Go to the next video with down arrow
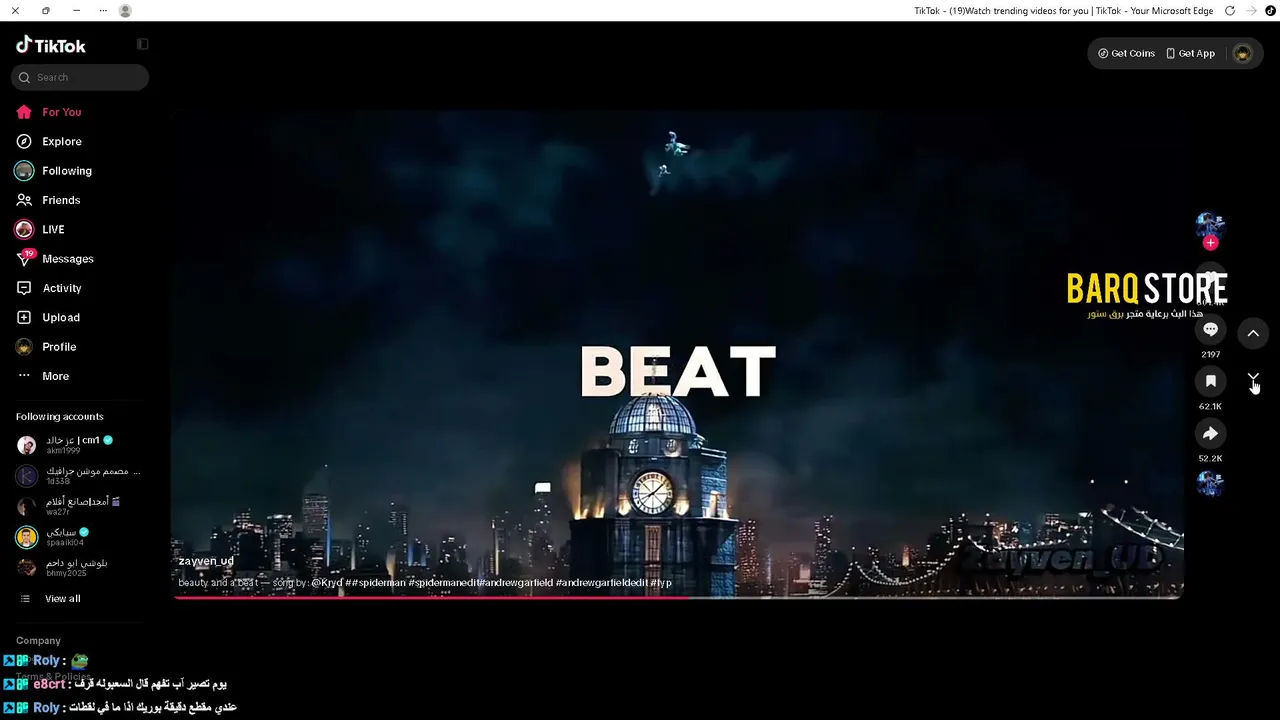Image resolution: width=1280 pixels, height=720 pixels. (x=1253, y=379)
